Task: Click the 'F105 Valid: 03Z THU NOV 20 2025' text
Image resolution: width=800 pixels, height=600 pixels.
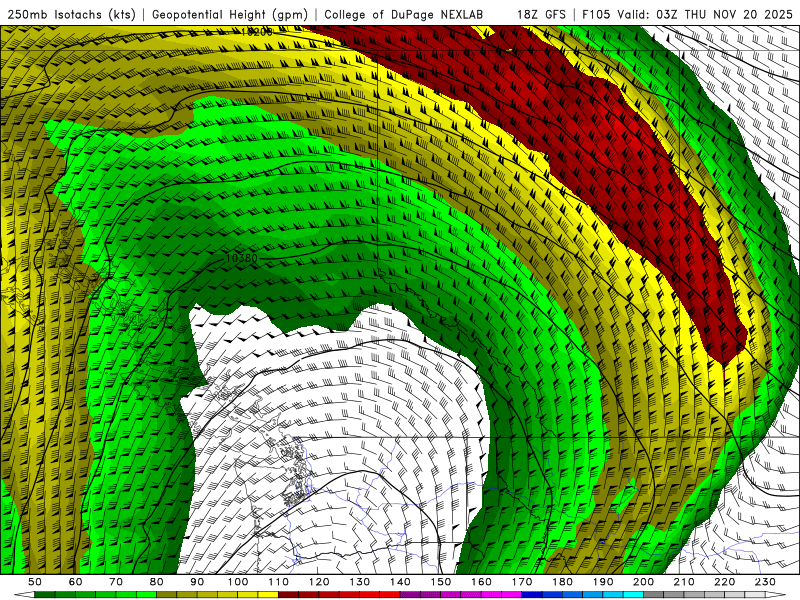Action: tap(687, 15)
